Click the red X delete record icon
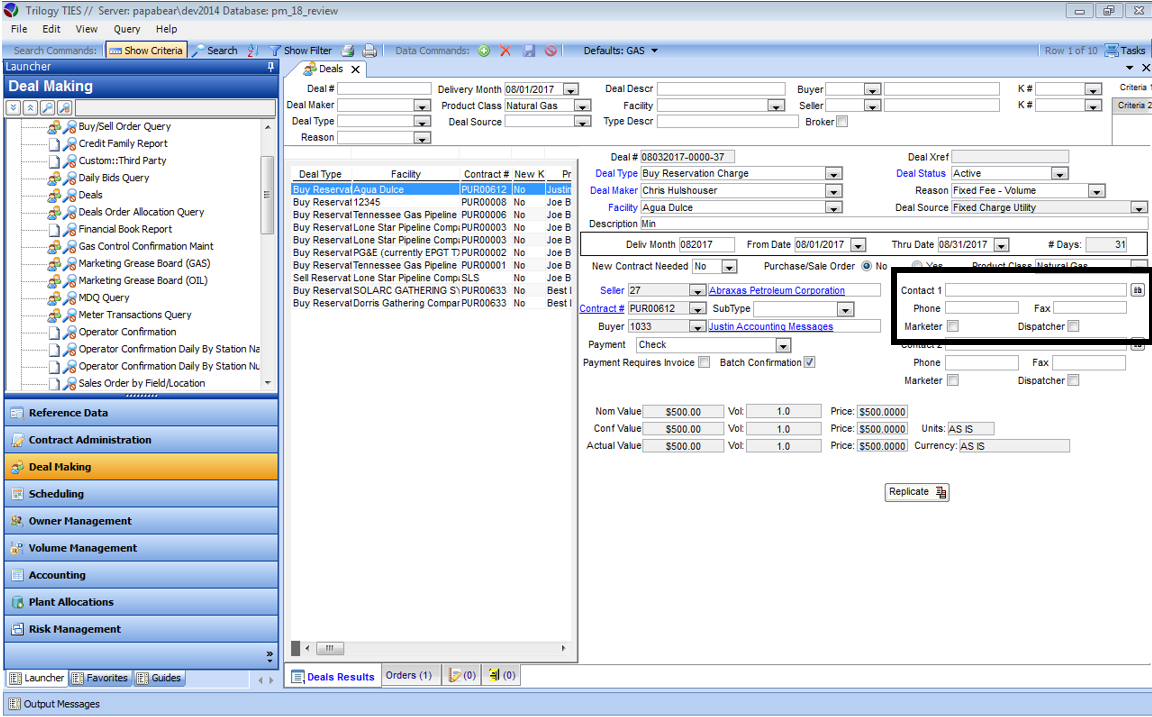Viewport: 1152px width, 717px height. click(x=505, y=50)
